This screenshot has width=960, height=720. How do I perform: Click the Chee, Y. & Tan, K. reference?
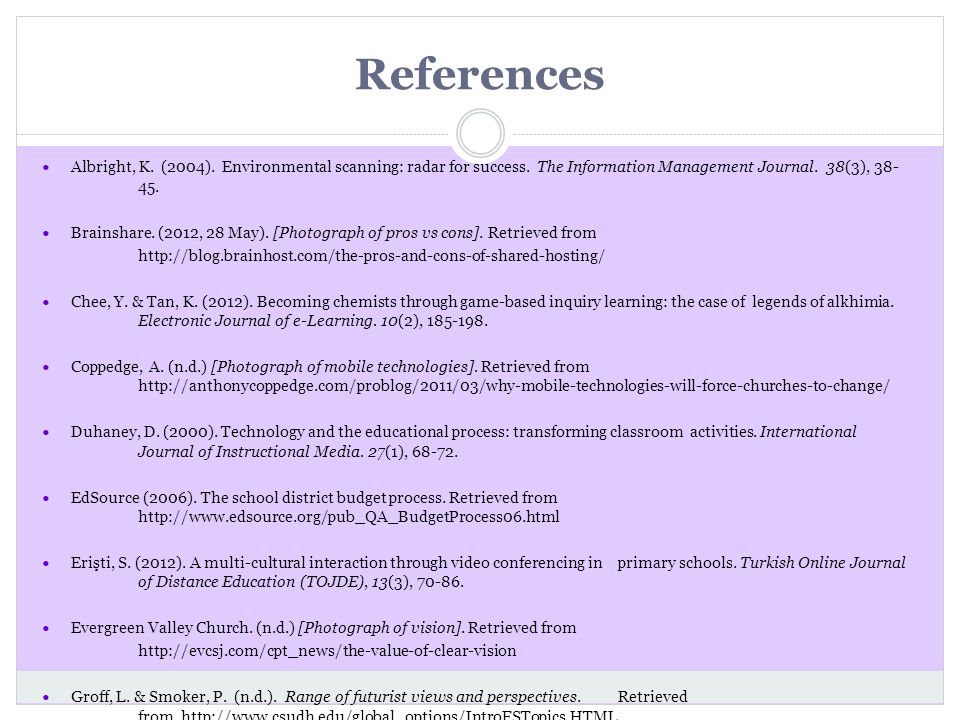click(x=482, y=311)
